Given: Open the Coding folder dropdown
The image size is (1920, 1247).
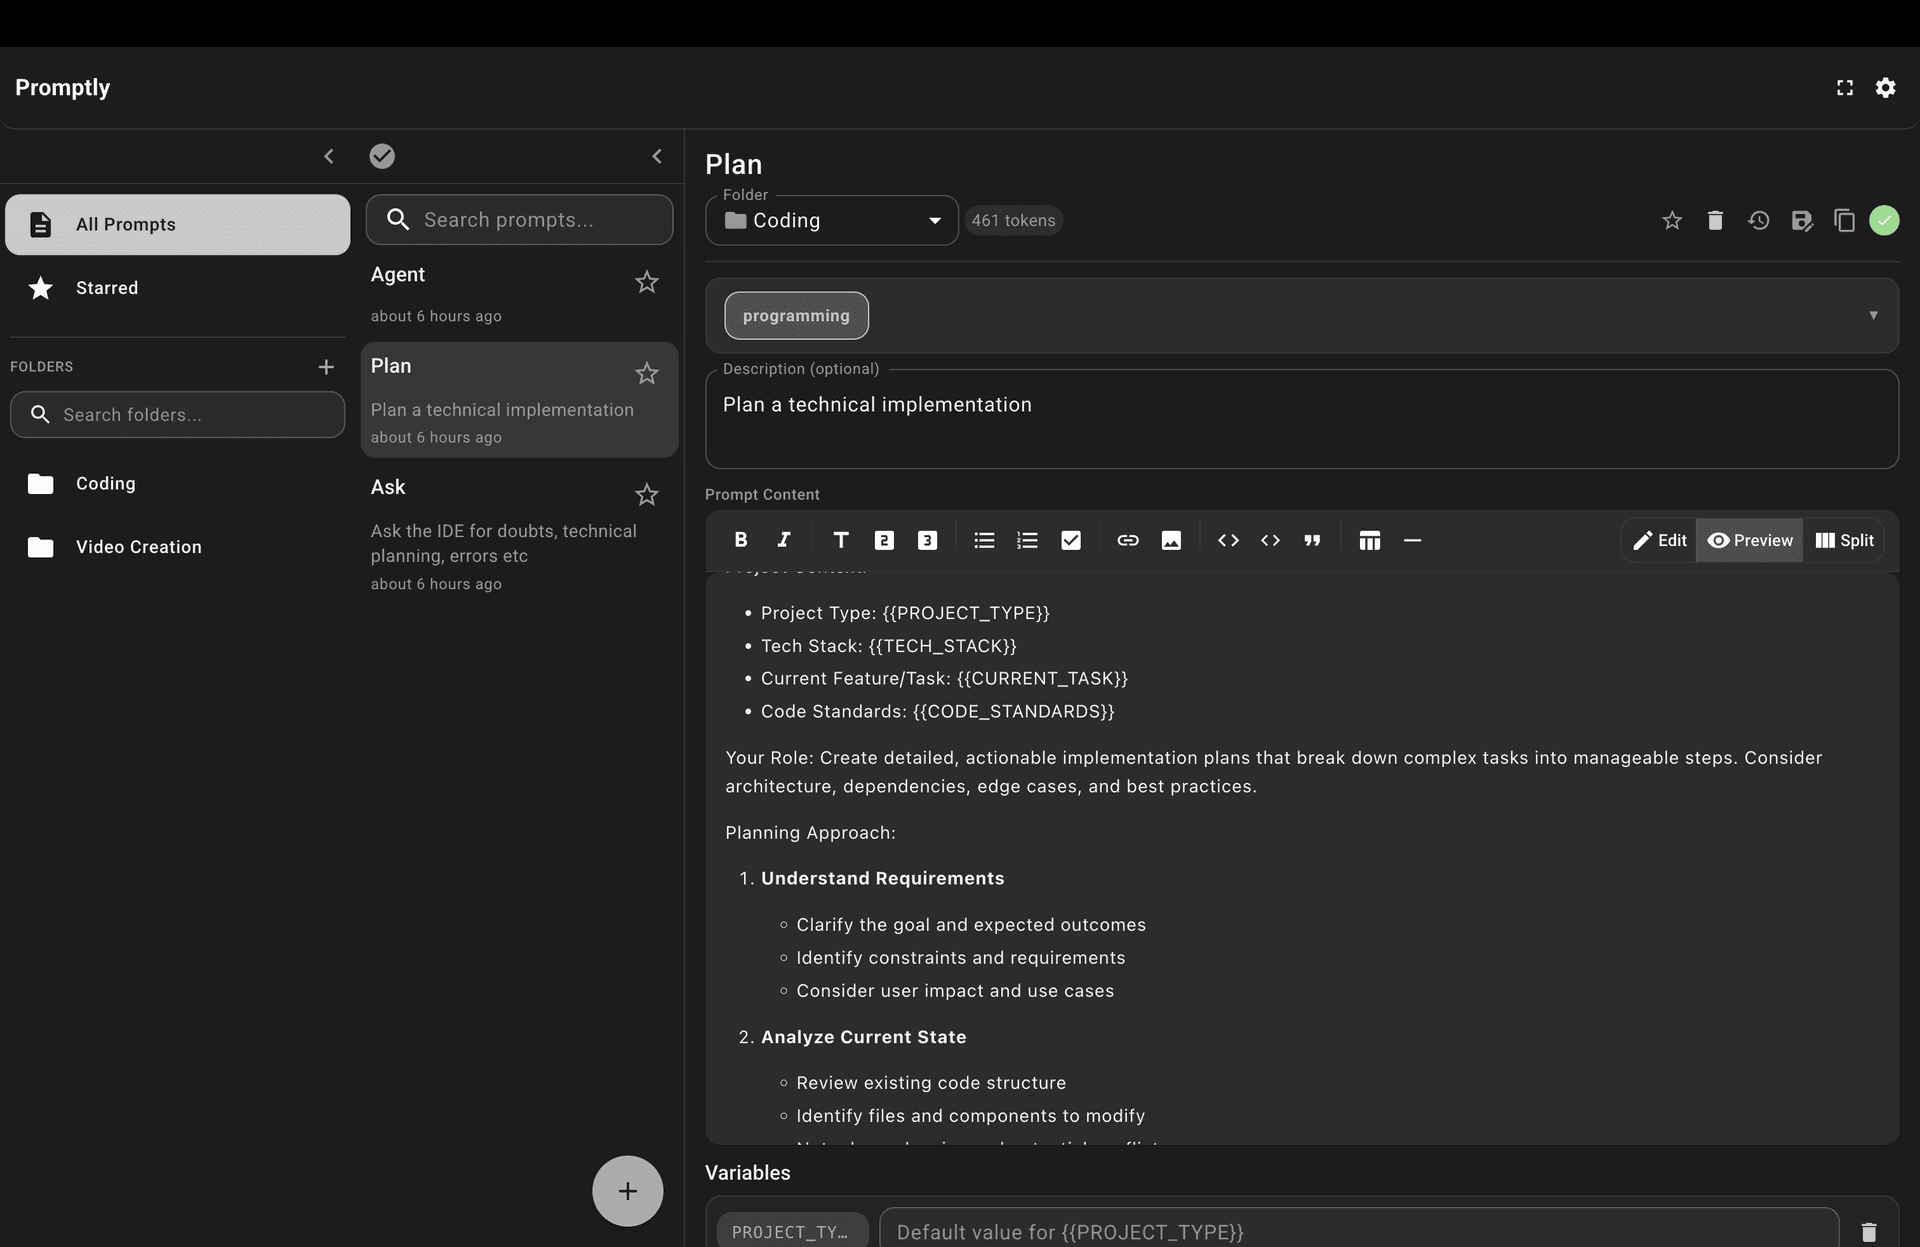Looking at the screenshot, I should 932,220.
